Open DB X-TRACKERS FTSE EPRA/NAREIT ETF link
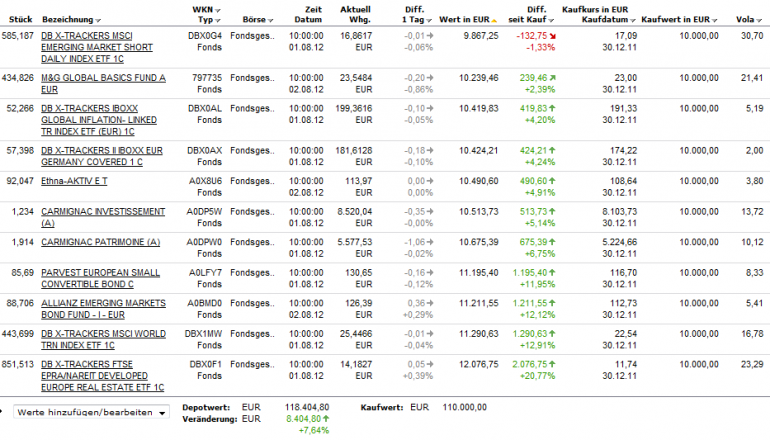The image size is (770, 440). pos(102,376)
